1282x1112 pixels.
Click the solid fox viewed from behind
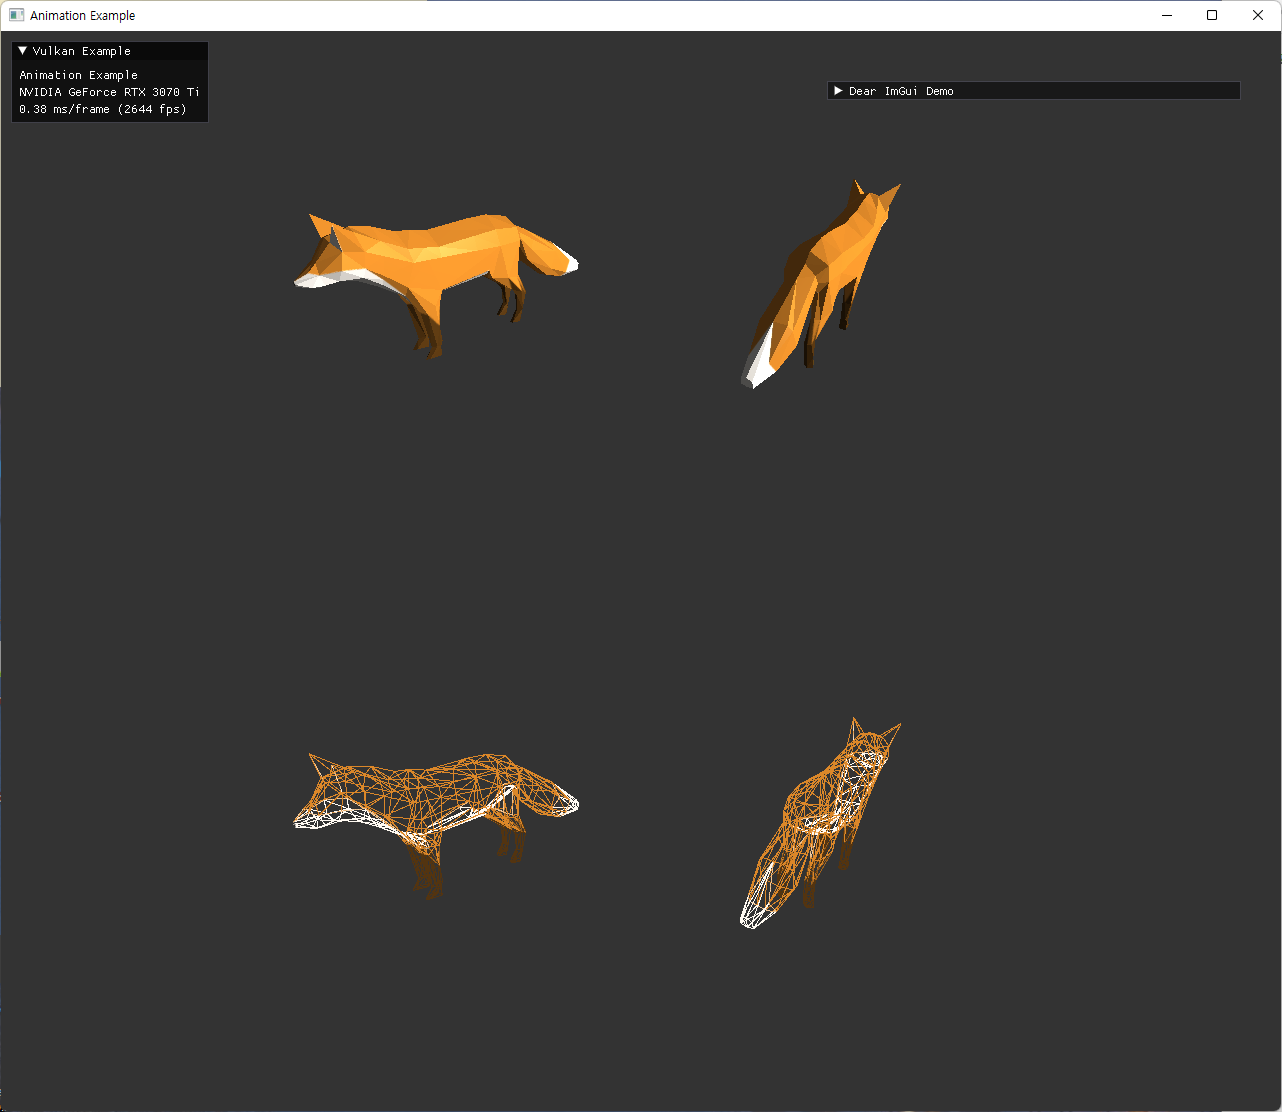(820, 284)
